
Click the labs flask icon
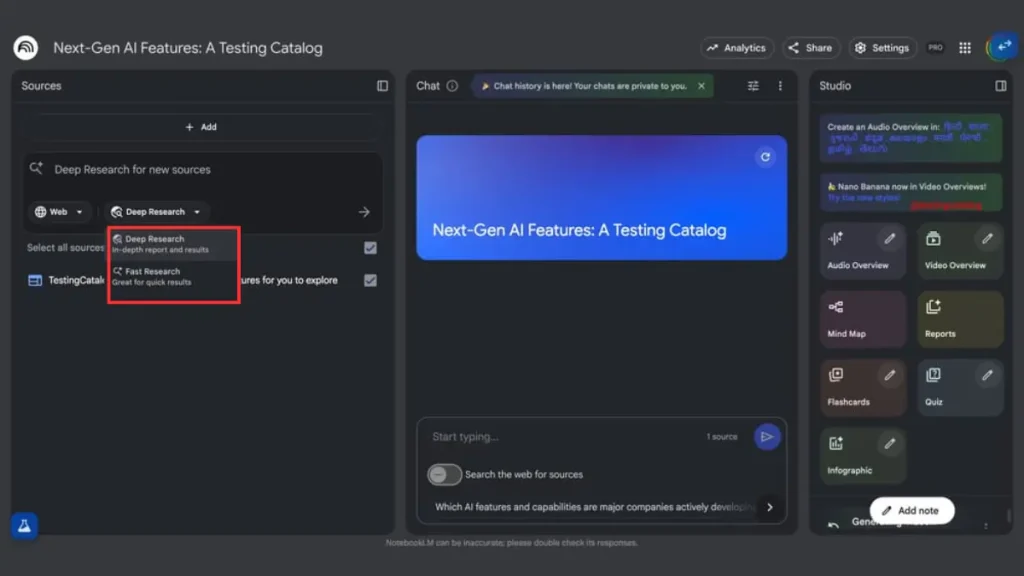25,526
